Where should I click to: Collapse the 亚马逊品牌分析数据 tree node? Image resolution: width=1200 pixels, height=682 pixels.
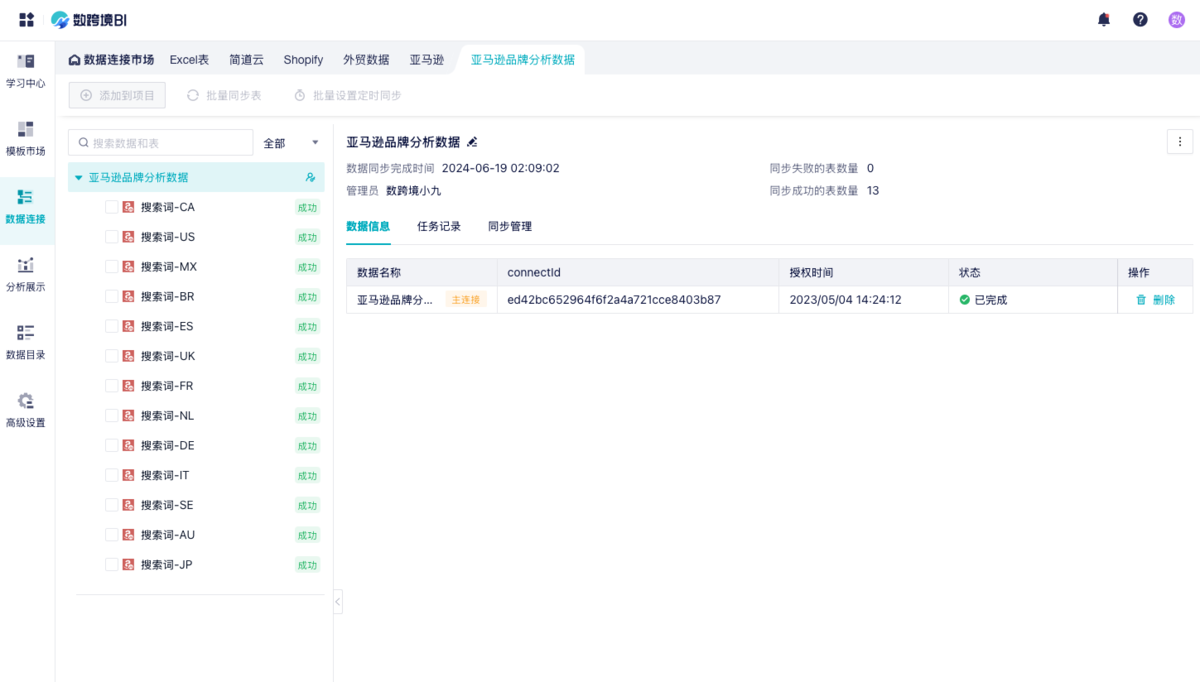[x=79, y=178]
